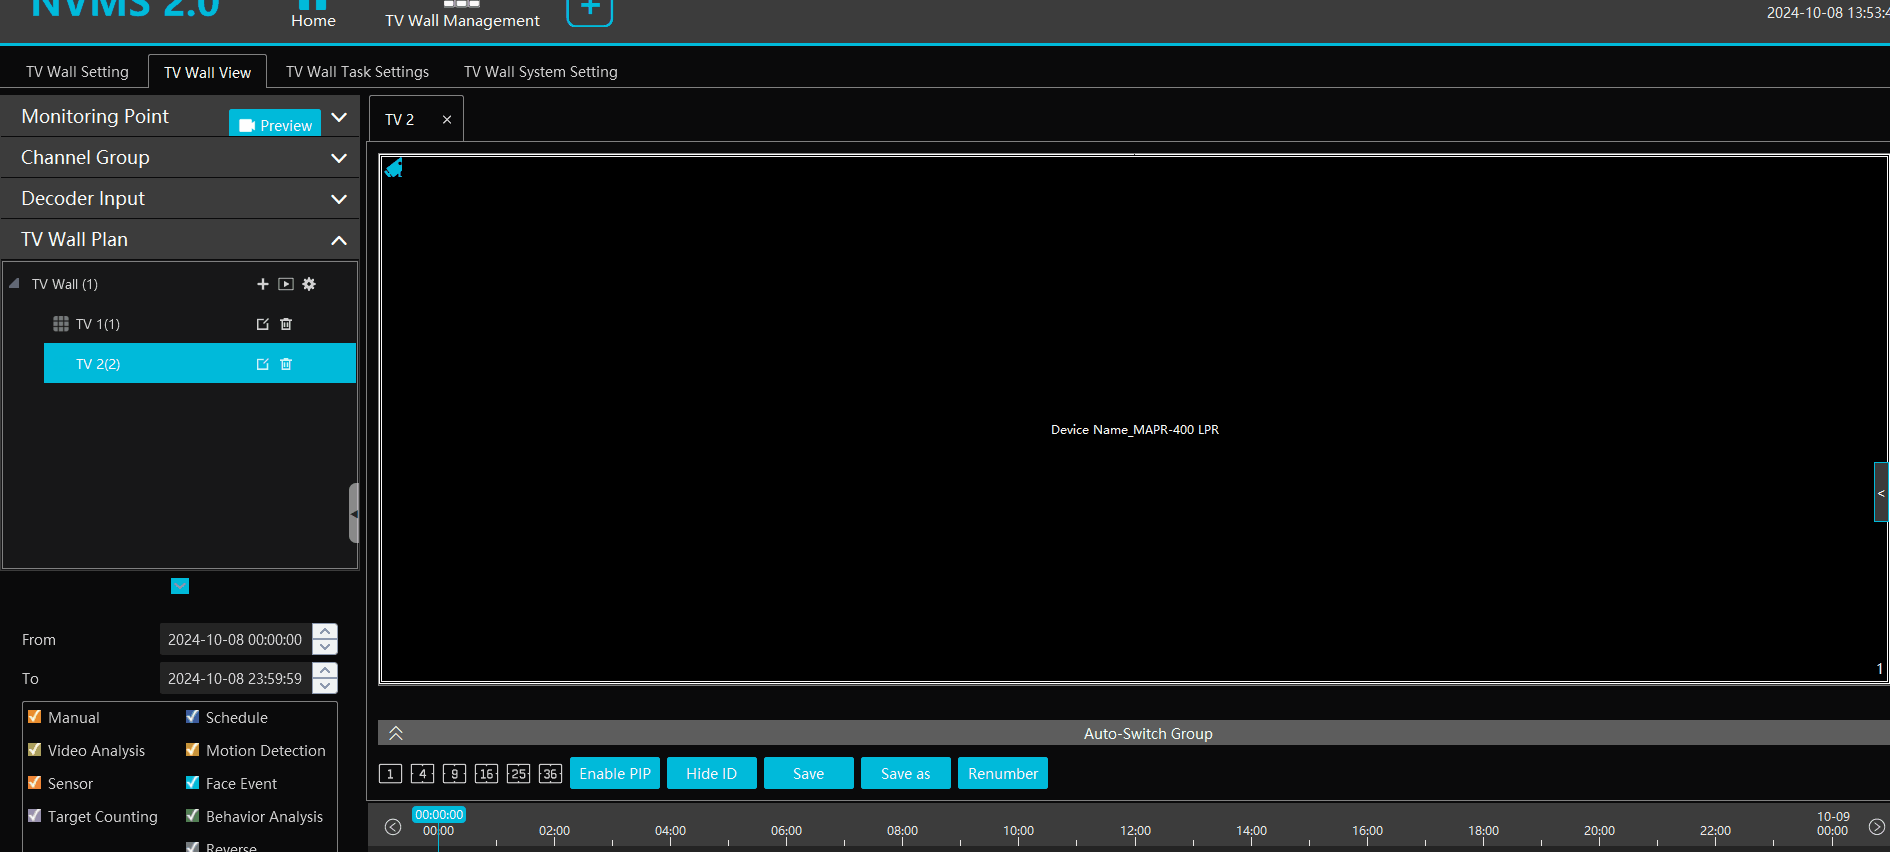Click the Renumber button

coord(1002,774)
